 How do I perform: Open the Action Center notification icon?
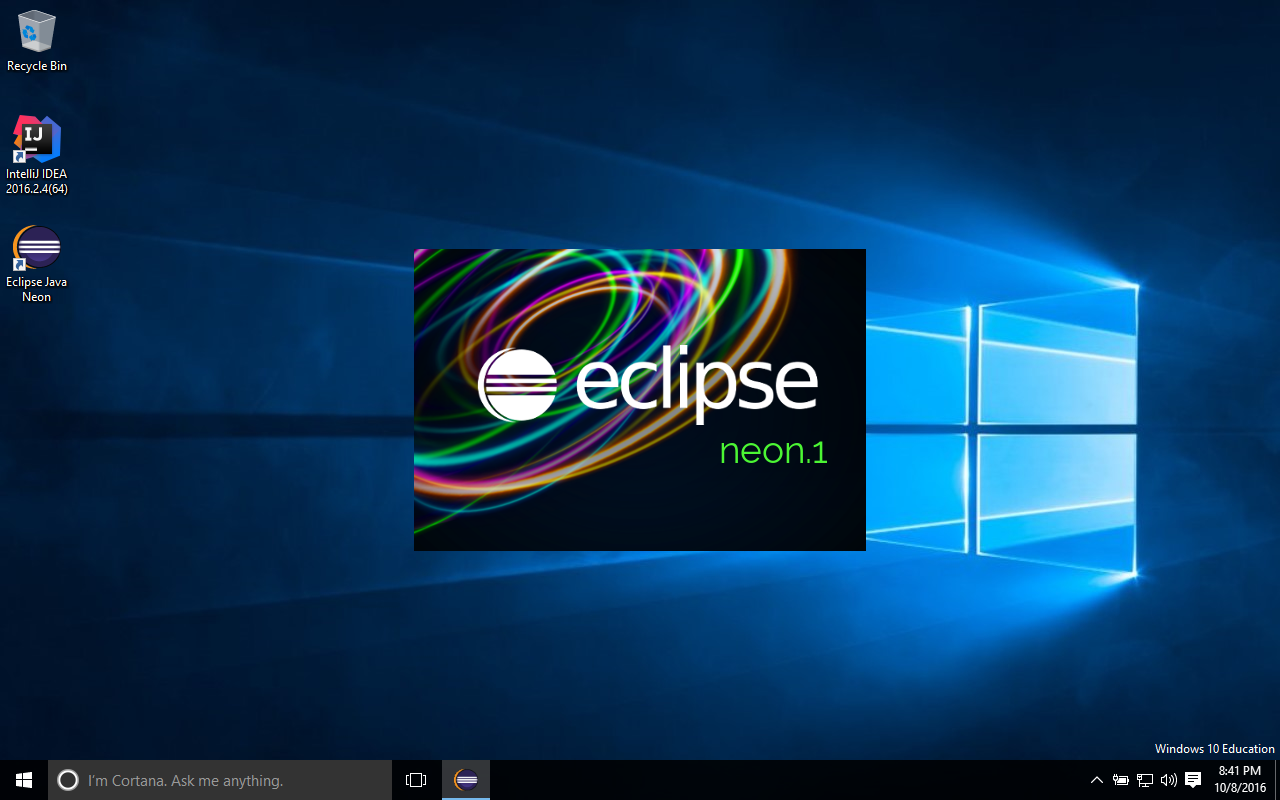(1193, 779)
